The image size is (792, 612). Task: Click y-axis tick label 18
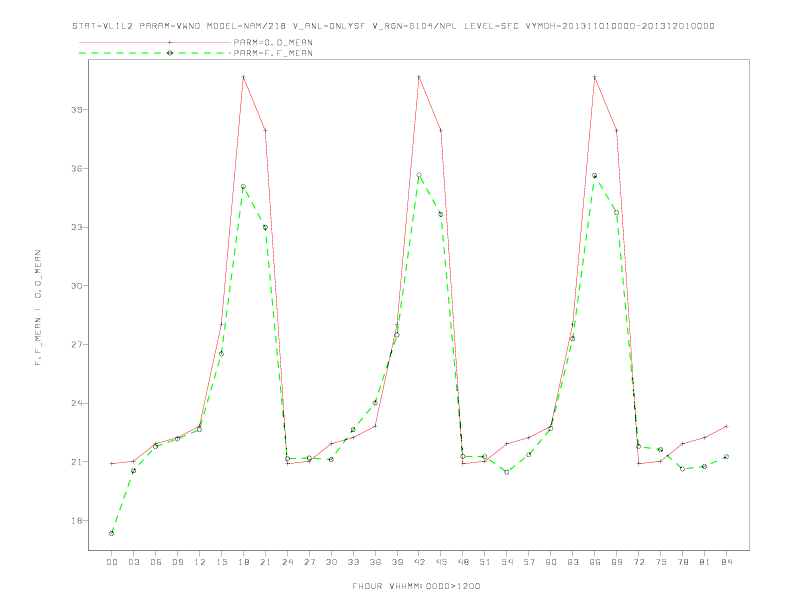[x=77, y=521]
